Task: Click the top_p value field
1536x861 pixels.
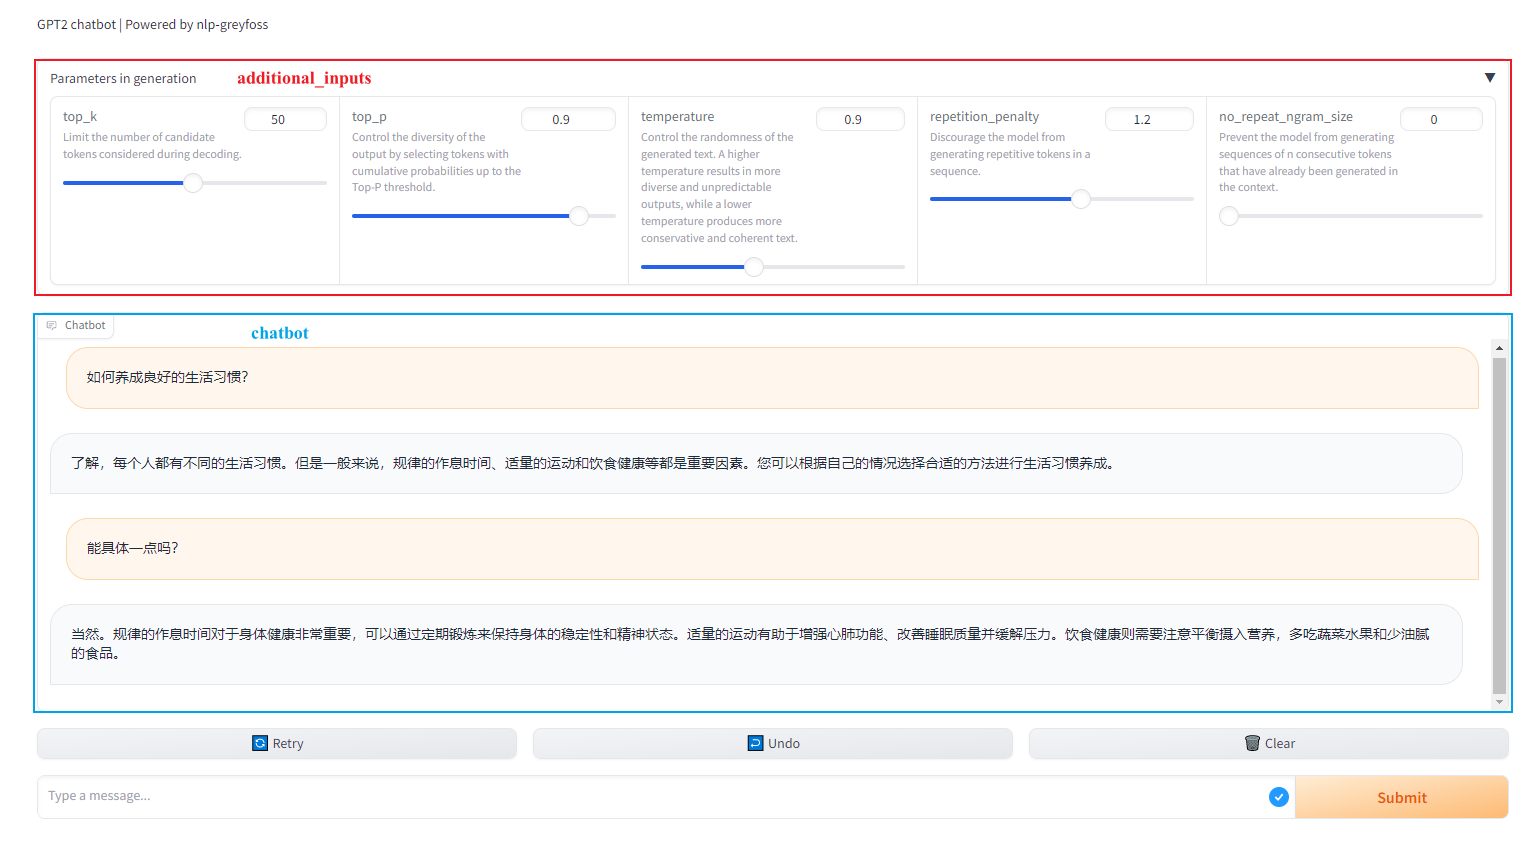Action: click(568, 119)
